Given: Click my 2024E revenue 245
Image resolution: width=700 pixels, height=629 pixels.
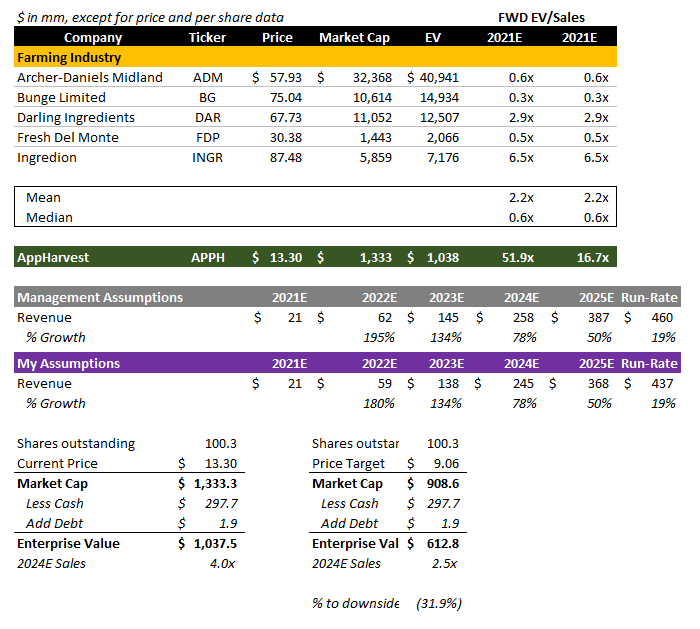Looking at the screenshot, I should [523, 384].
